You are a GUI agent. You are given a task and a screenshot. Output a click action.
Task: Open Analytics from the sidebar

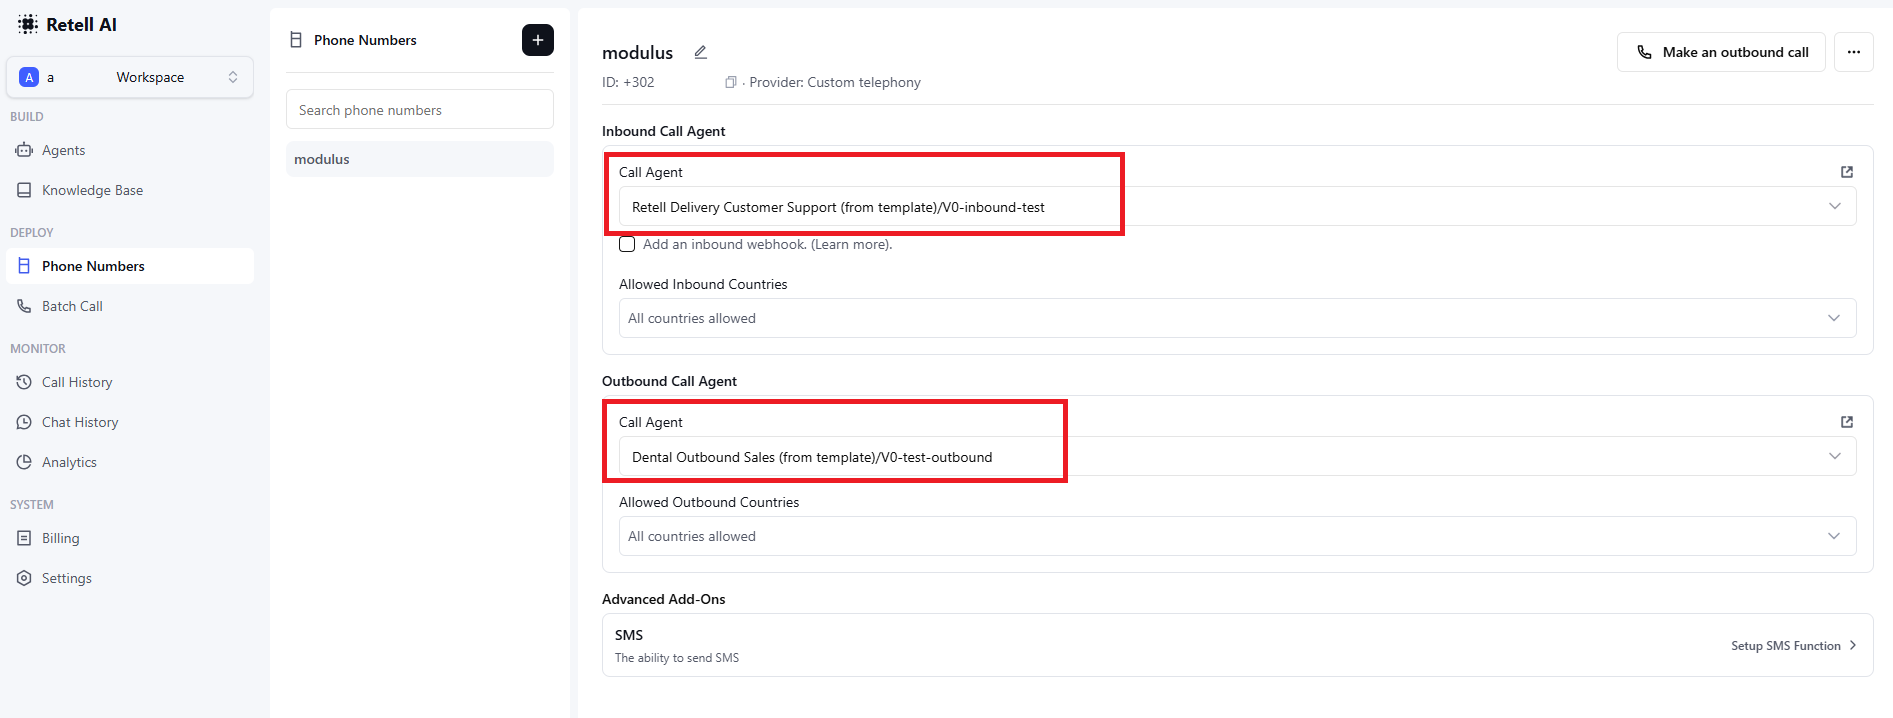tap(69, 462)
